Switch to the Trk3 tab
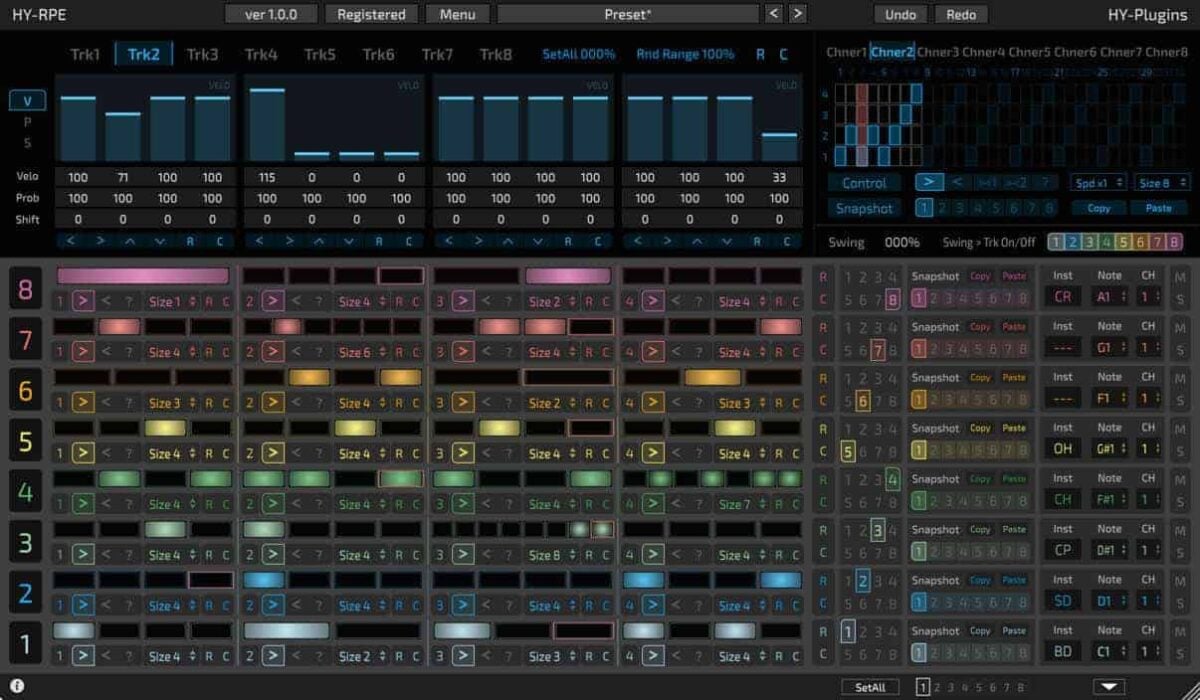Image resolution: width=1200 pixels, height=700 pixels. [202, 54]
